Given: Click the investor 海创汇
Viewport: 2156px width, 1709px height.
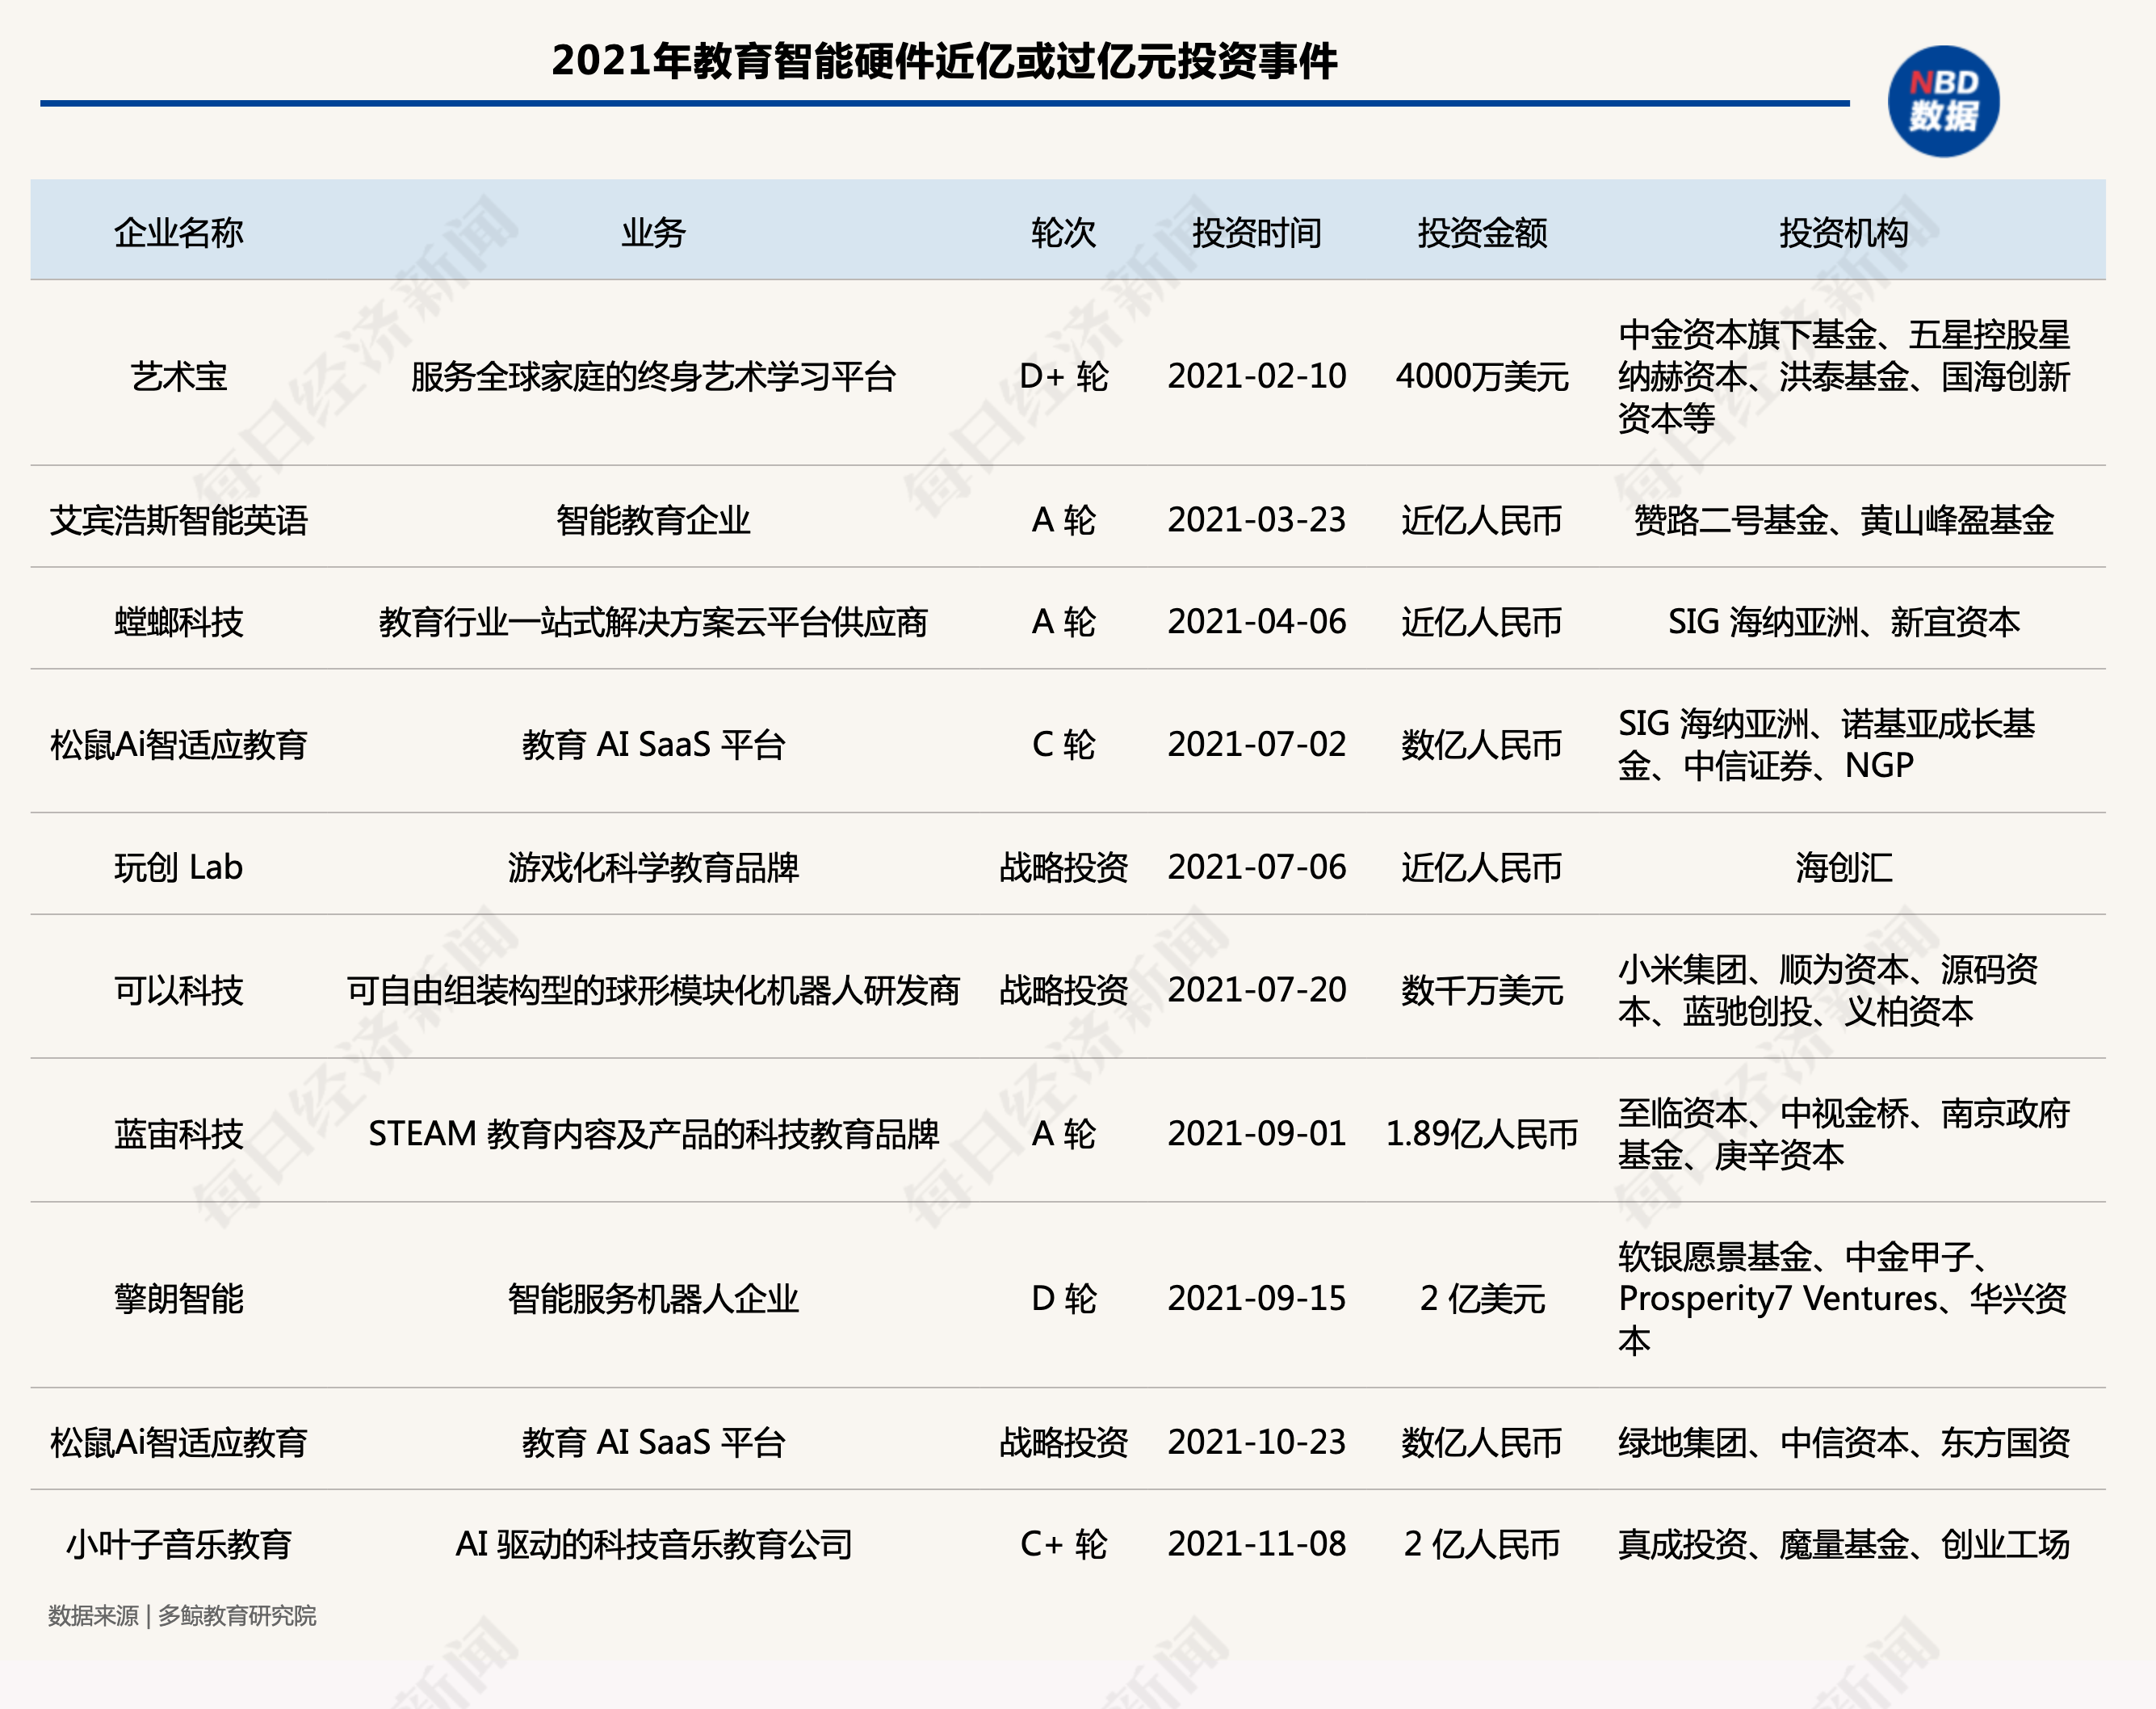Looking at the screenshot, I should tap(1843, 868).
